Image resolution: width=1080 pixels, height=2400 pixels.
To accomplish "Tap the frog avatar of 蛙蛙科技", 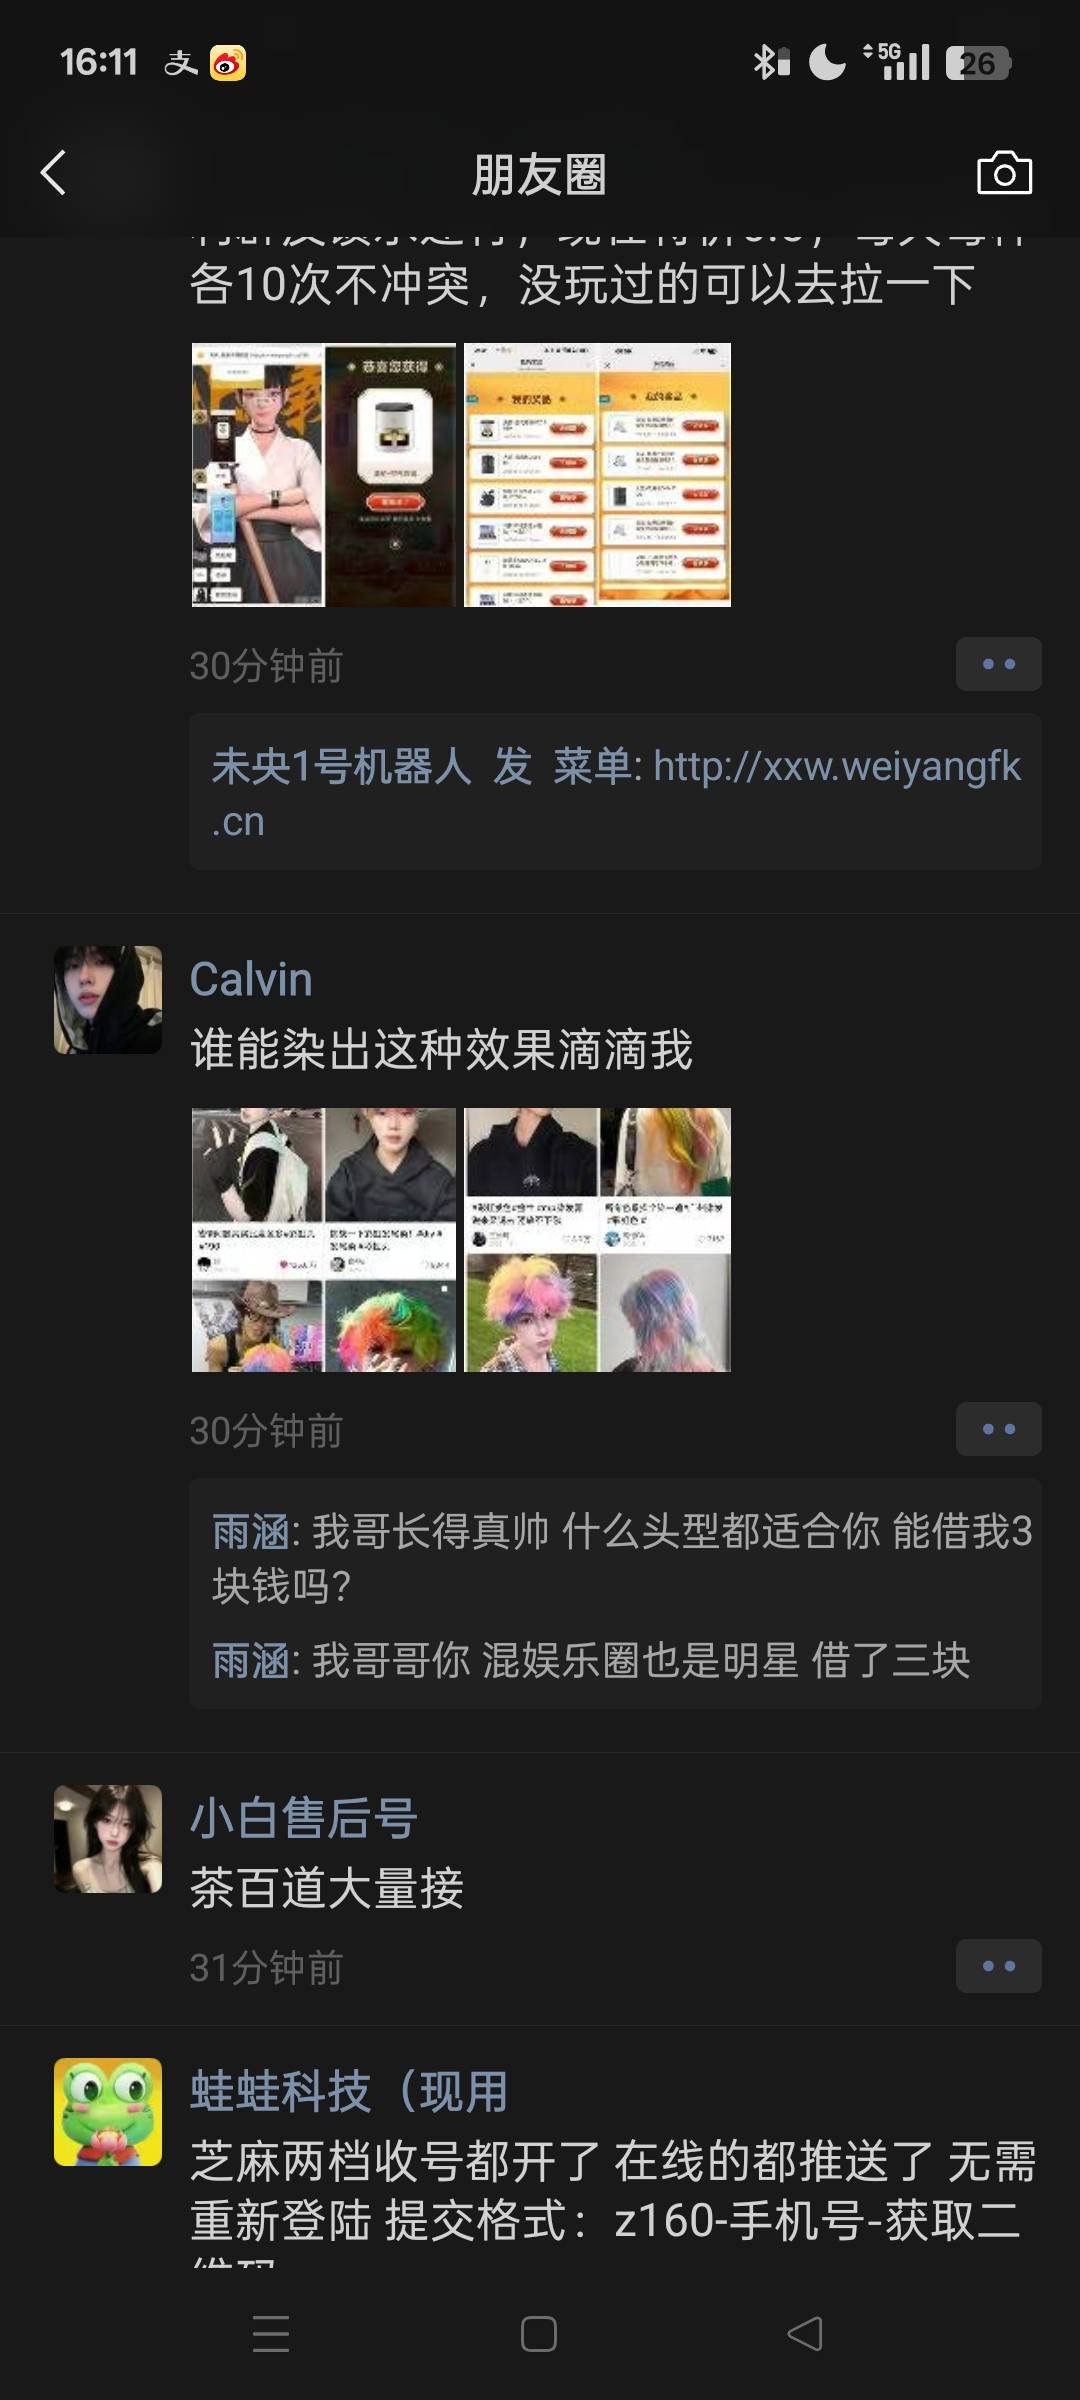I will pos(108,2111).
